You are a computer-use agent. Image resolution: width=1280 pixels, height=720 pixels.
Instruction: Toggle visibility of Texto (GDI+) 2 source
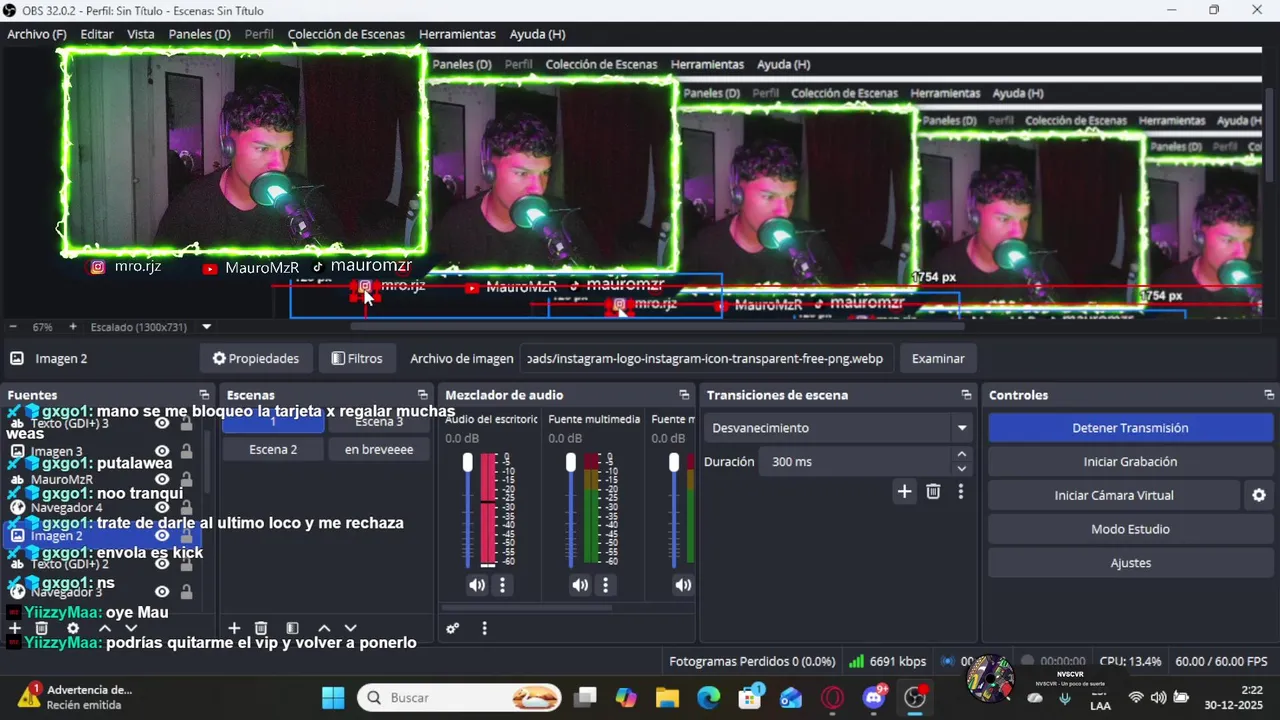pos(162,564)
